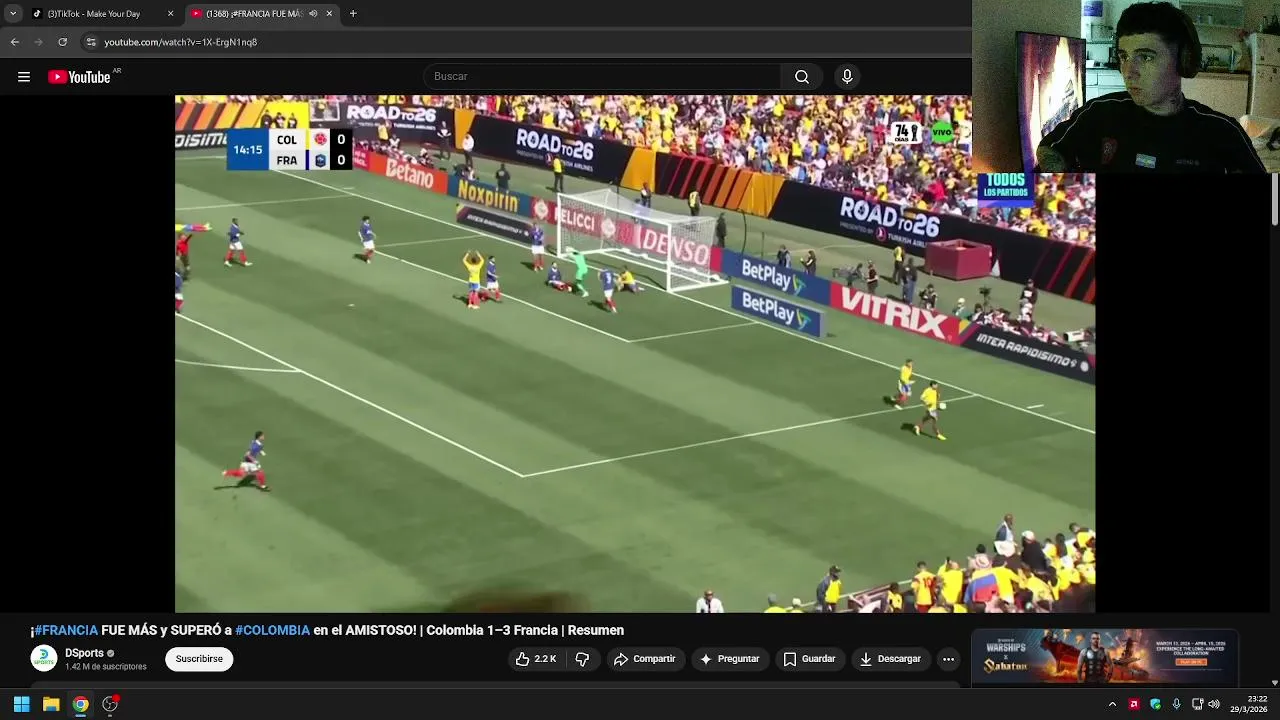
Task: Open Google Chrome from the taskbar
Action: (x=80, y=704)
